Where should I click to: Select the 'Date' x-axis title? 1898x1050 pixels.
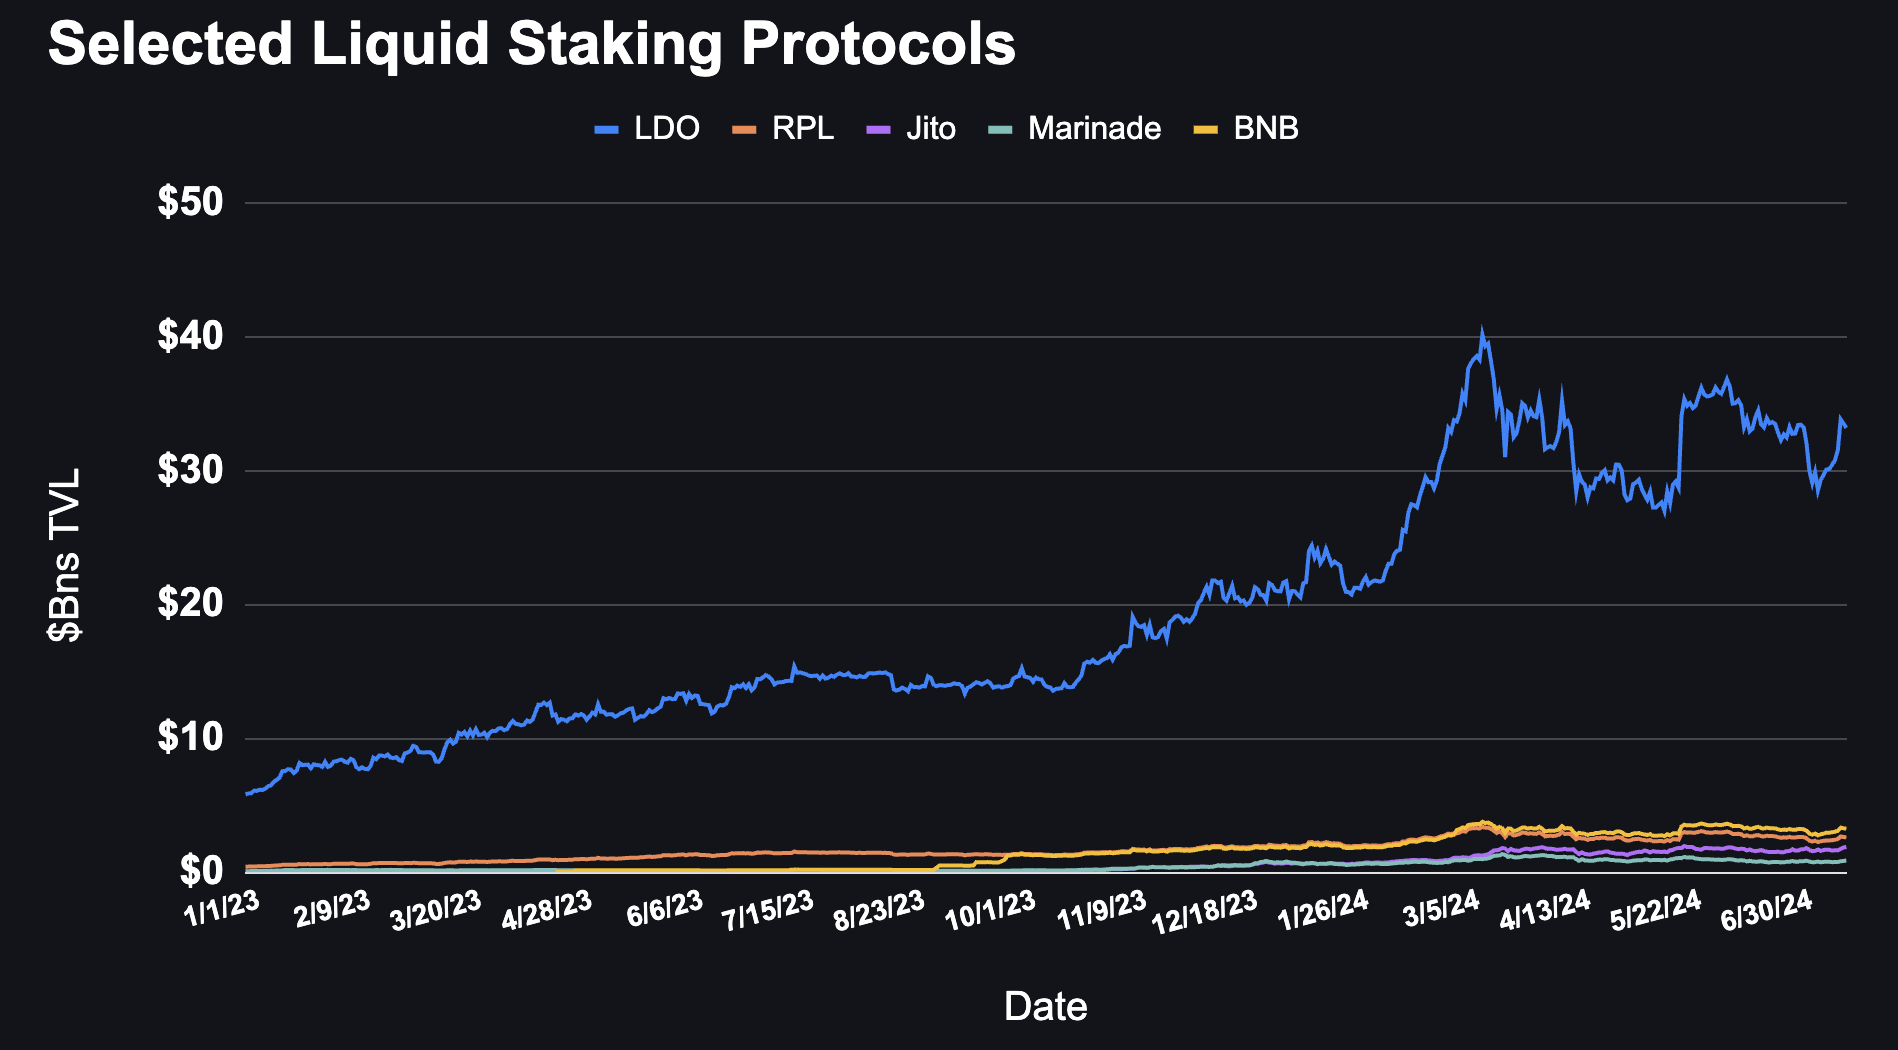pyautogui.click(x=1045, y=1006)
